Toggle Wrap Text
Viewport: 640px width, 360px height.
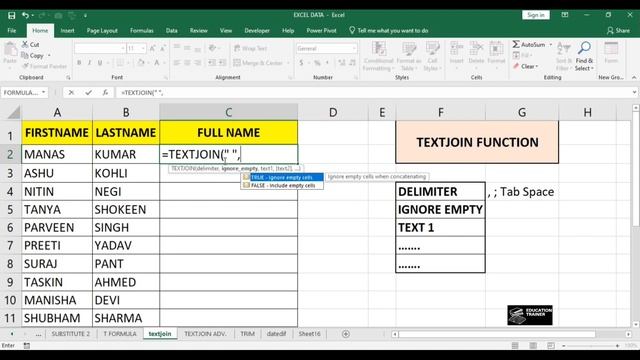coord(250,48)
